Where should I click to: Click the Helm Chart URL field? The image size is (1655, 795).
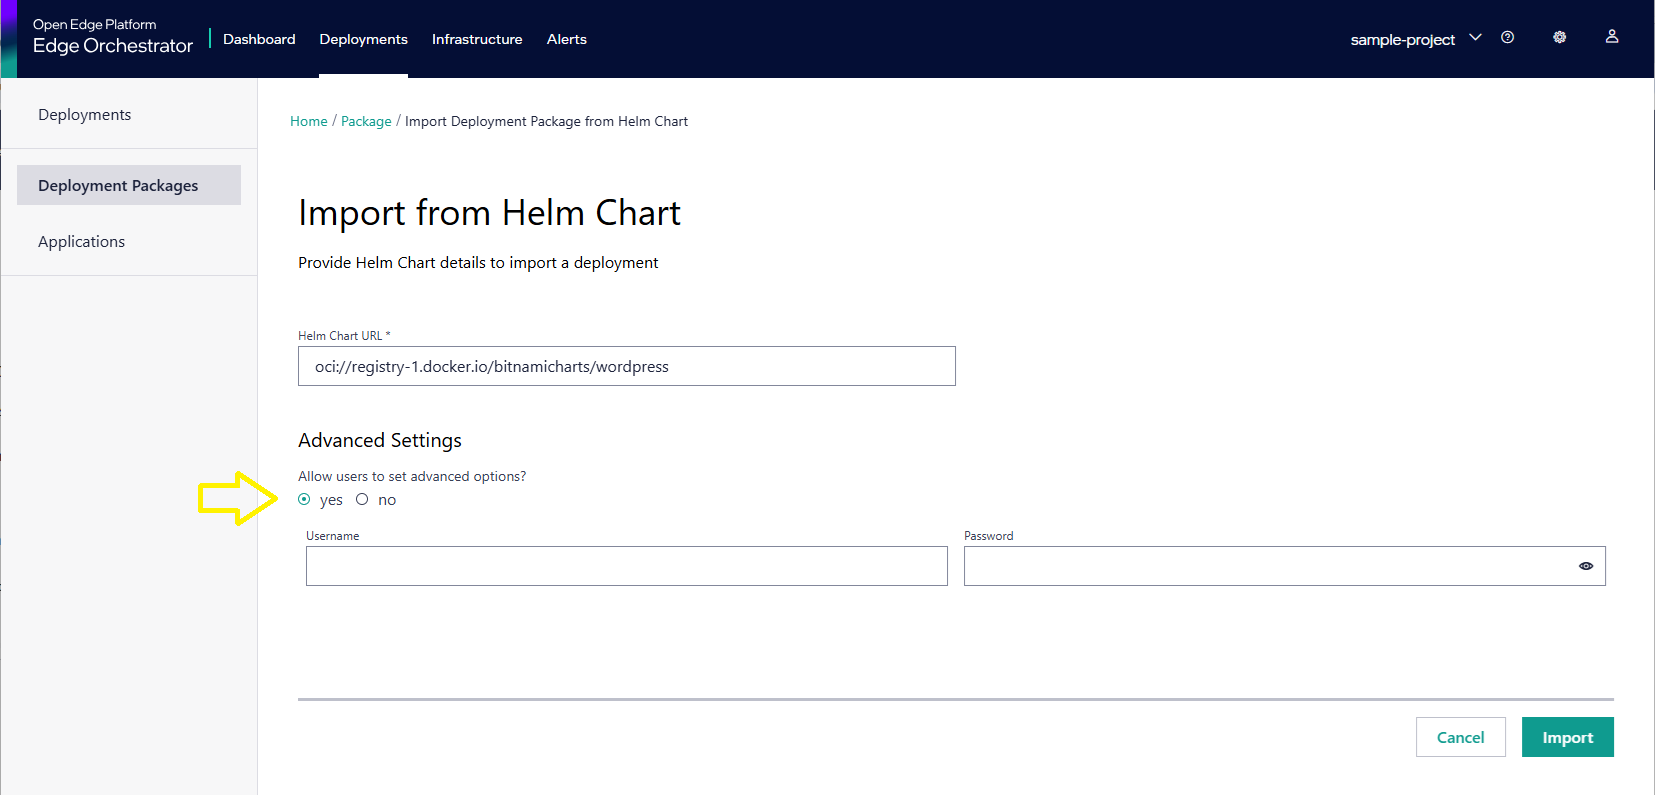(626, 366)
